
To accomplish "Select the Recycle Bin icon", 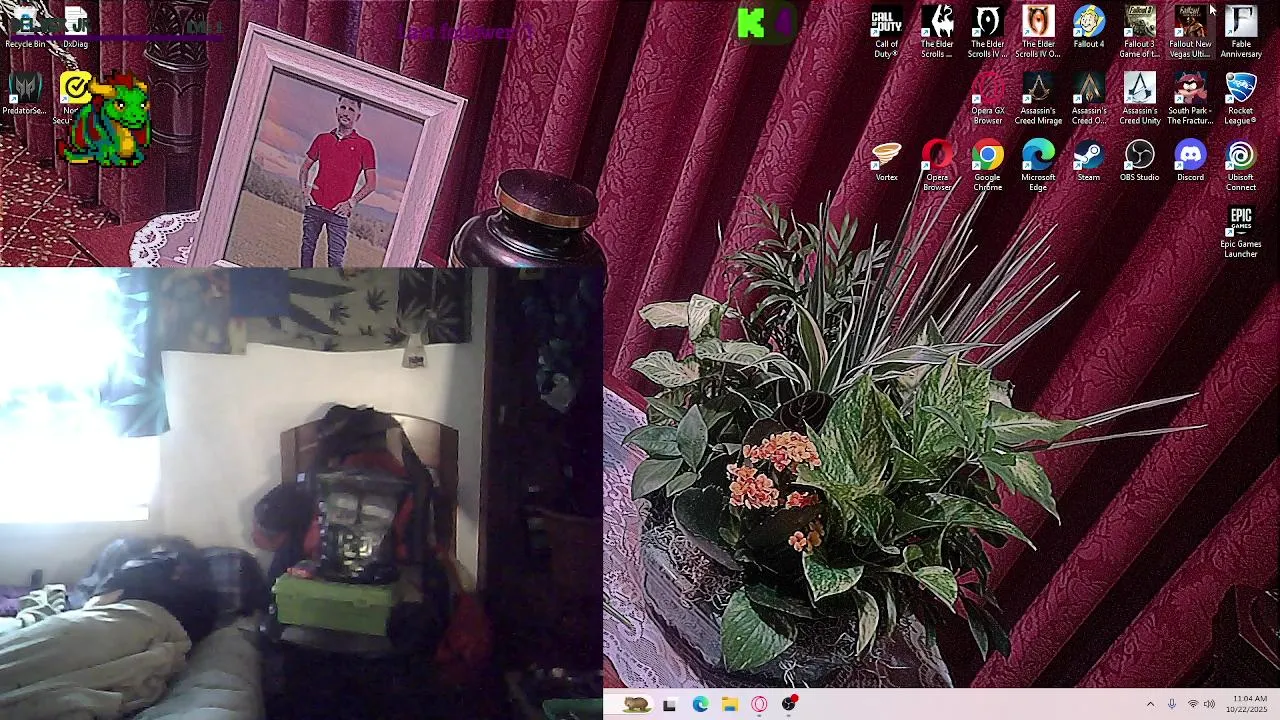I will 25,29.
